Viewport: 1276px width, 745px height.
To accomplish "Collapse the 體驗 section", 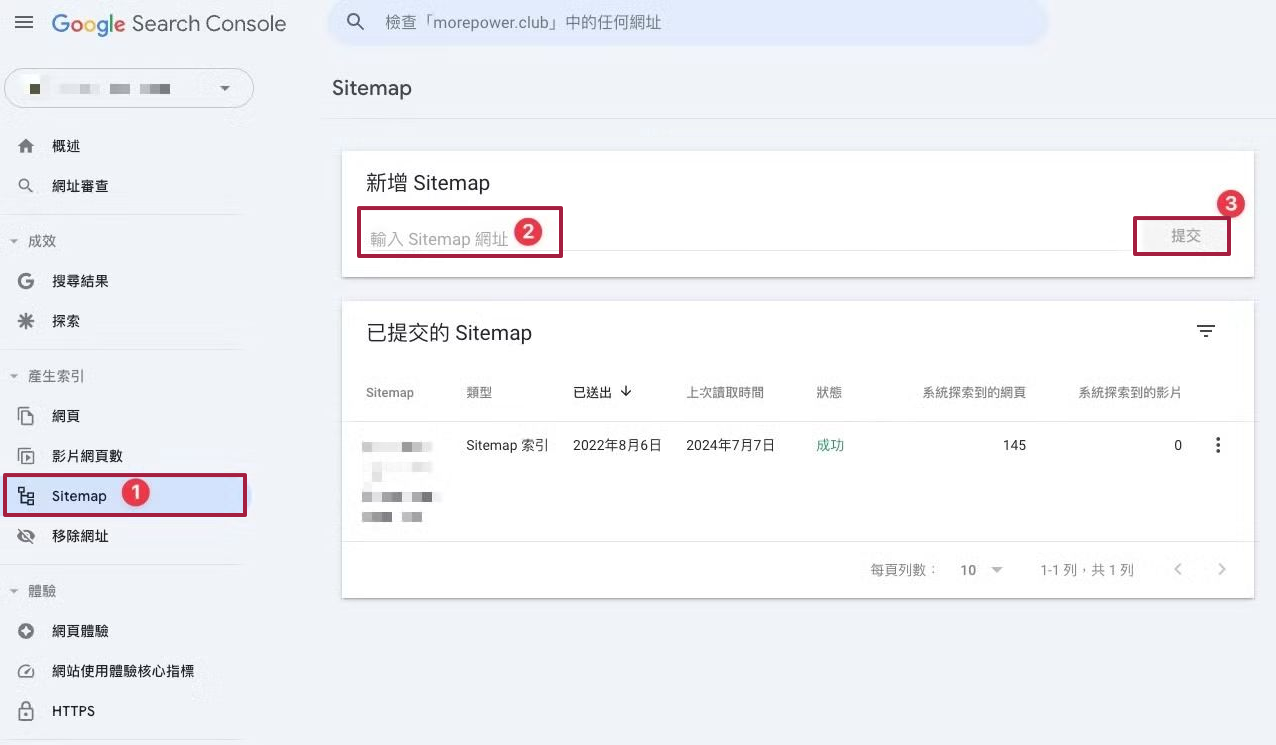I will (x=14, y=592).
